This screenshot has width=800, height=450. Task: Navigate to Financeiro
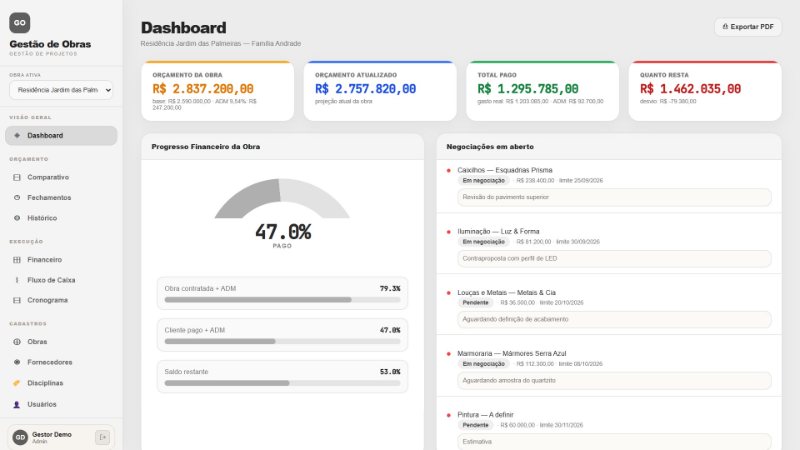(x=61, y=260)
